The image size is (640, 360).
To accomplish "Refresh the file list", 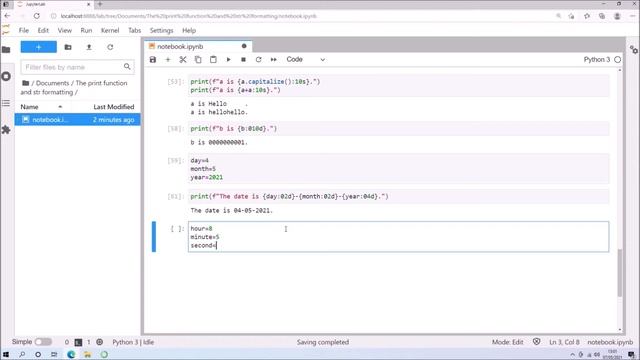I will pos(110,47).
